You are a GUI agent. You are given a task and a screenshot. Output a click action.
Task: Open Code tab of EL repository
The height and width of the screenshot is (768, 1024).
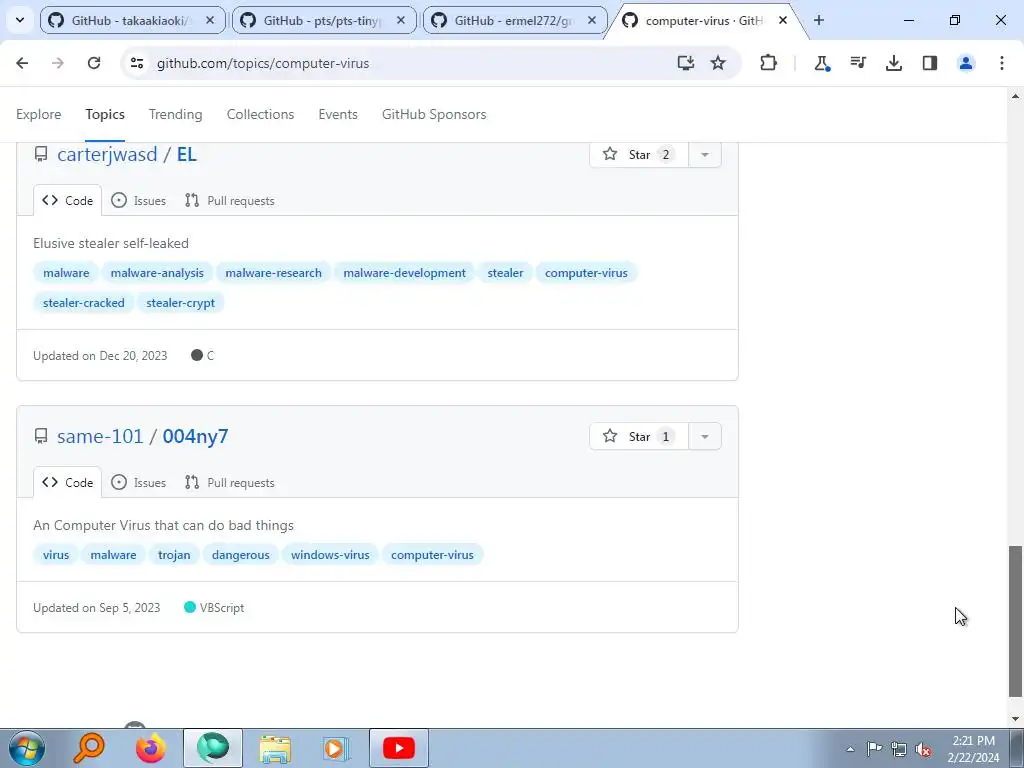tap(67, 200)
